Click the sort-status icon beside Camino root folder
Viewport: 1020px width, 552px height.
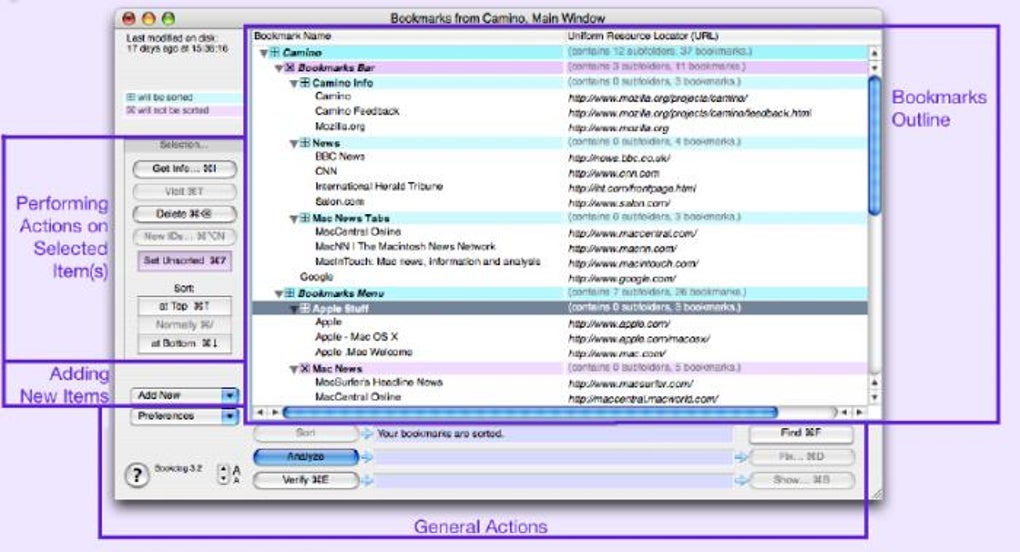275,53
